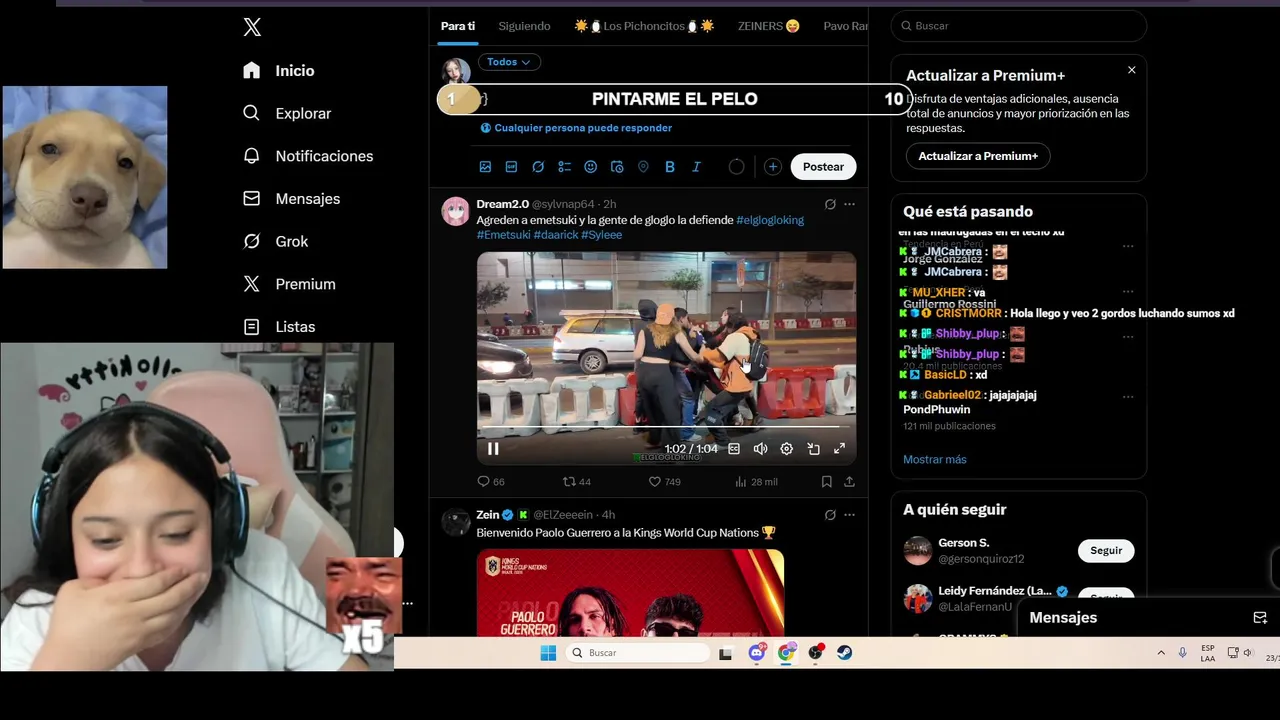This screenshot has height=720, width=1280.
Task: Open the #daarick hashtag
Action: point(555,235)
